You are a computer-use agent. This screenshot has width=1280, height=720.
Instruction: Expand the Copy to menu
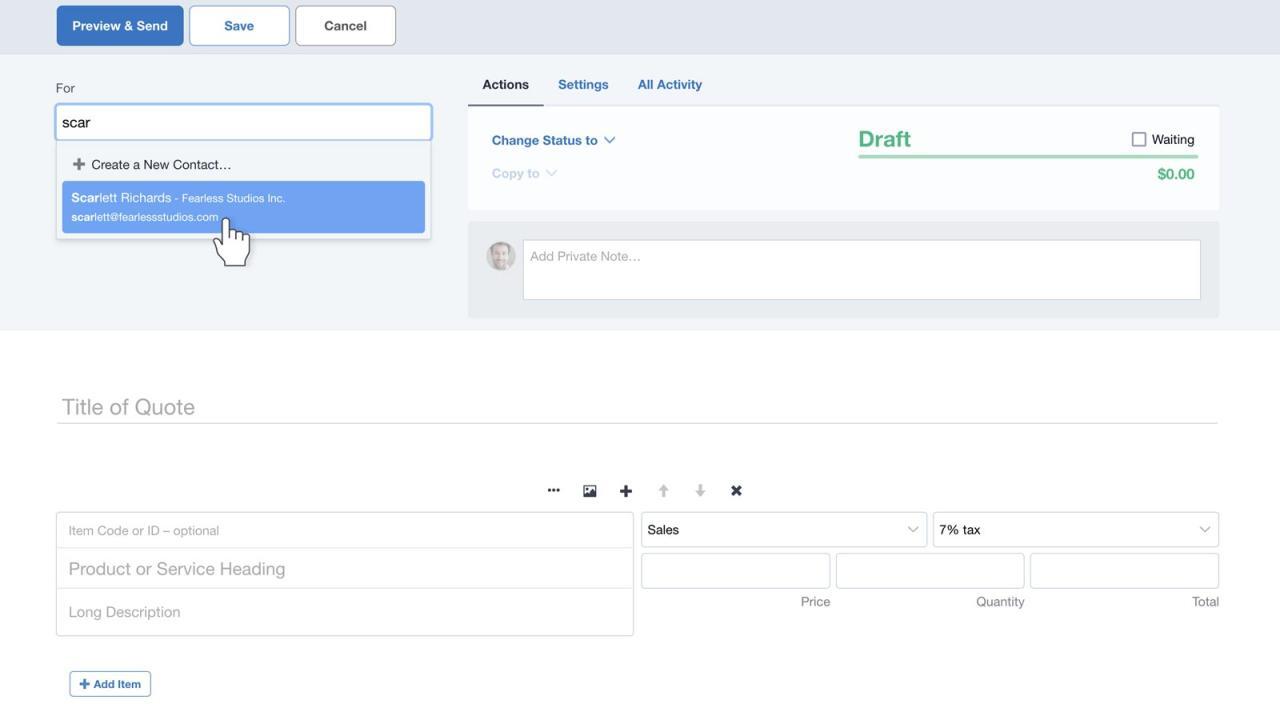tap(524, 174)
